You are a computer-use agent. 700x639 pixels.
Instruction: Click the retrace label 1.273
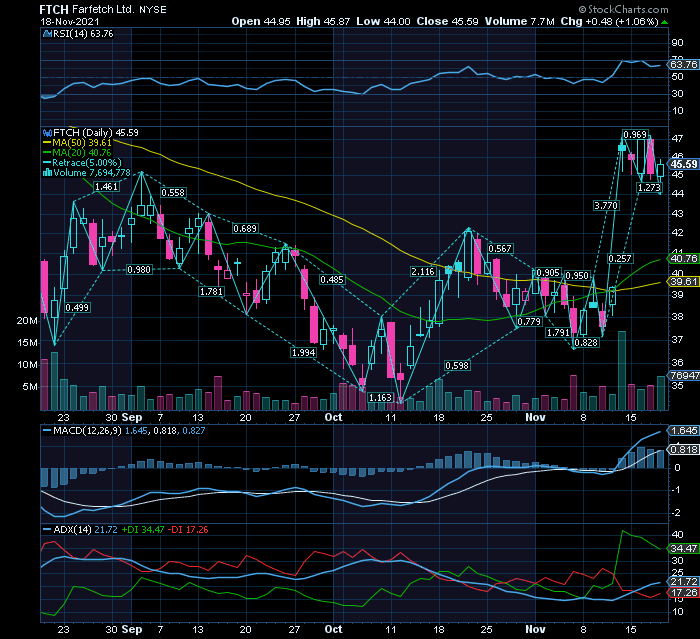[649, 188]
